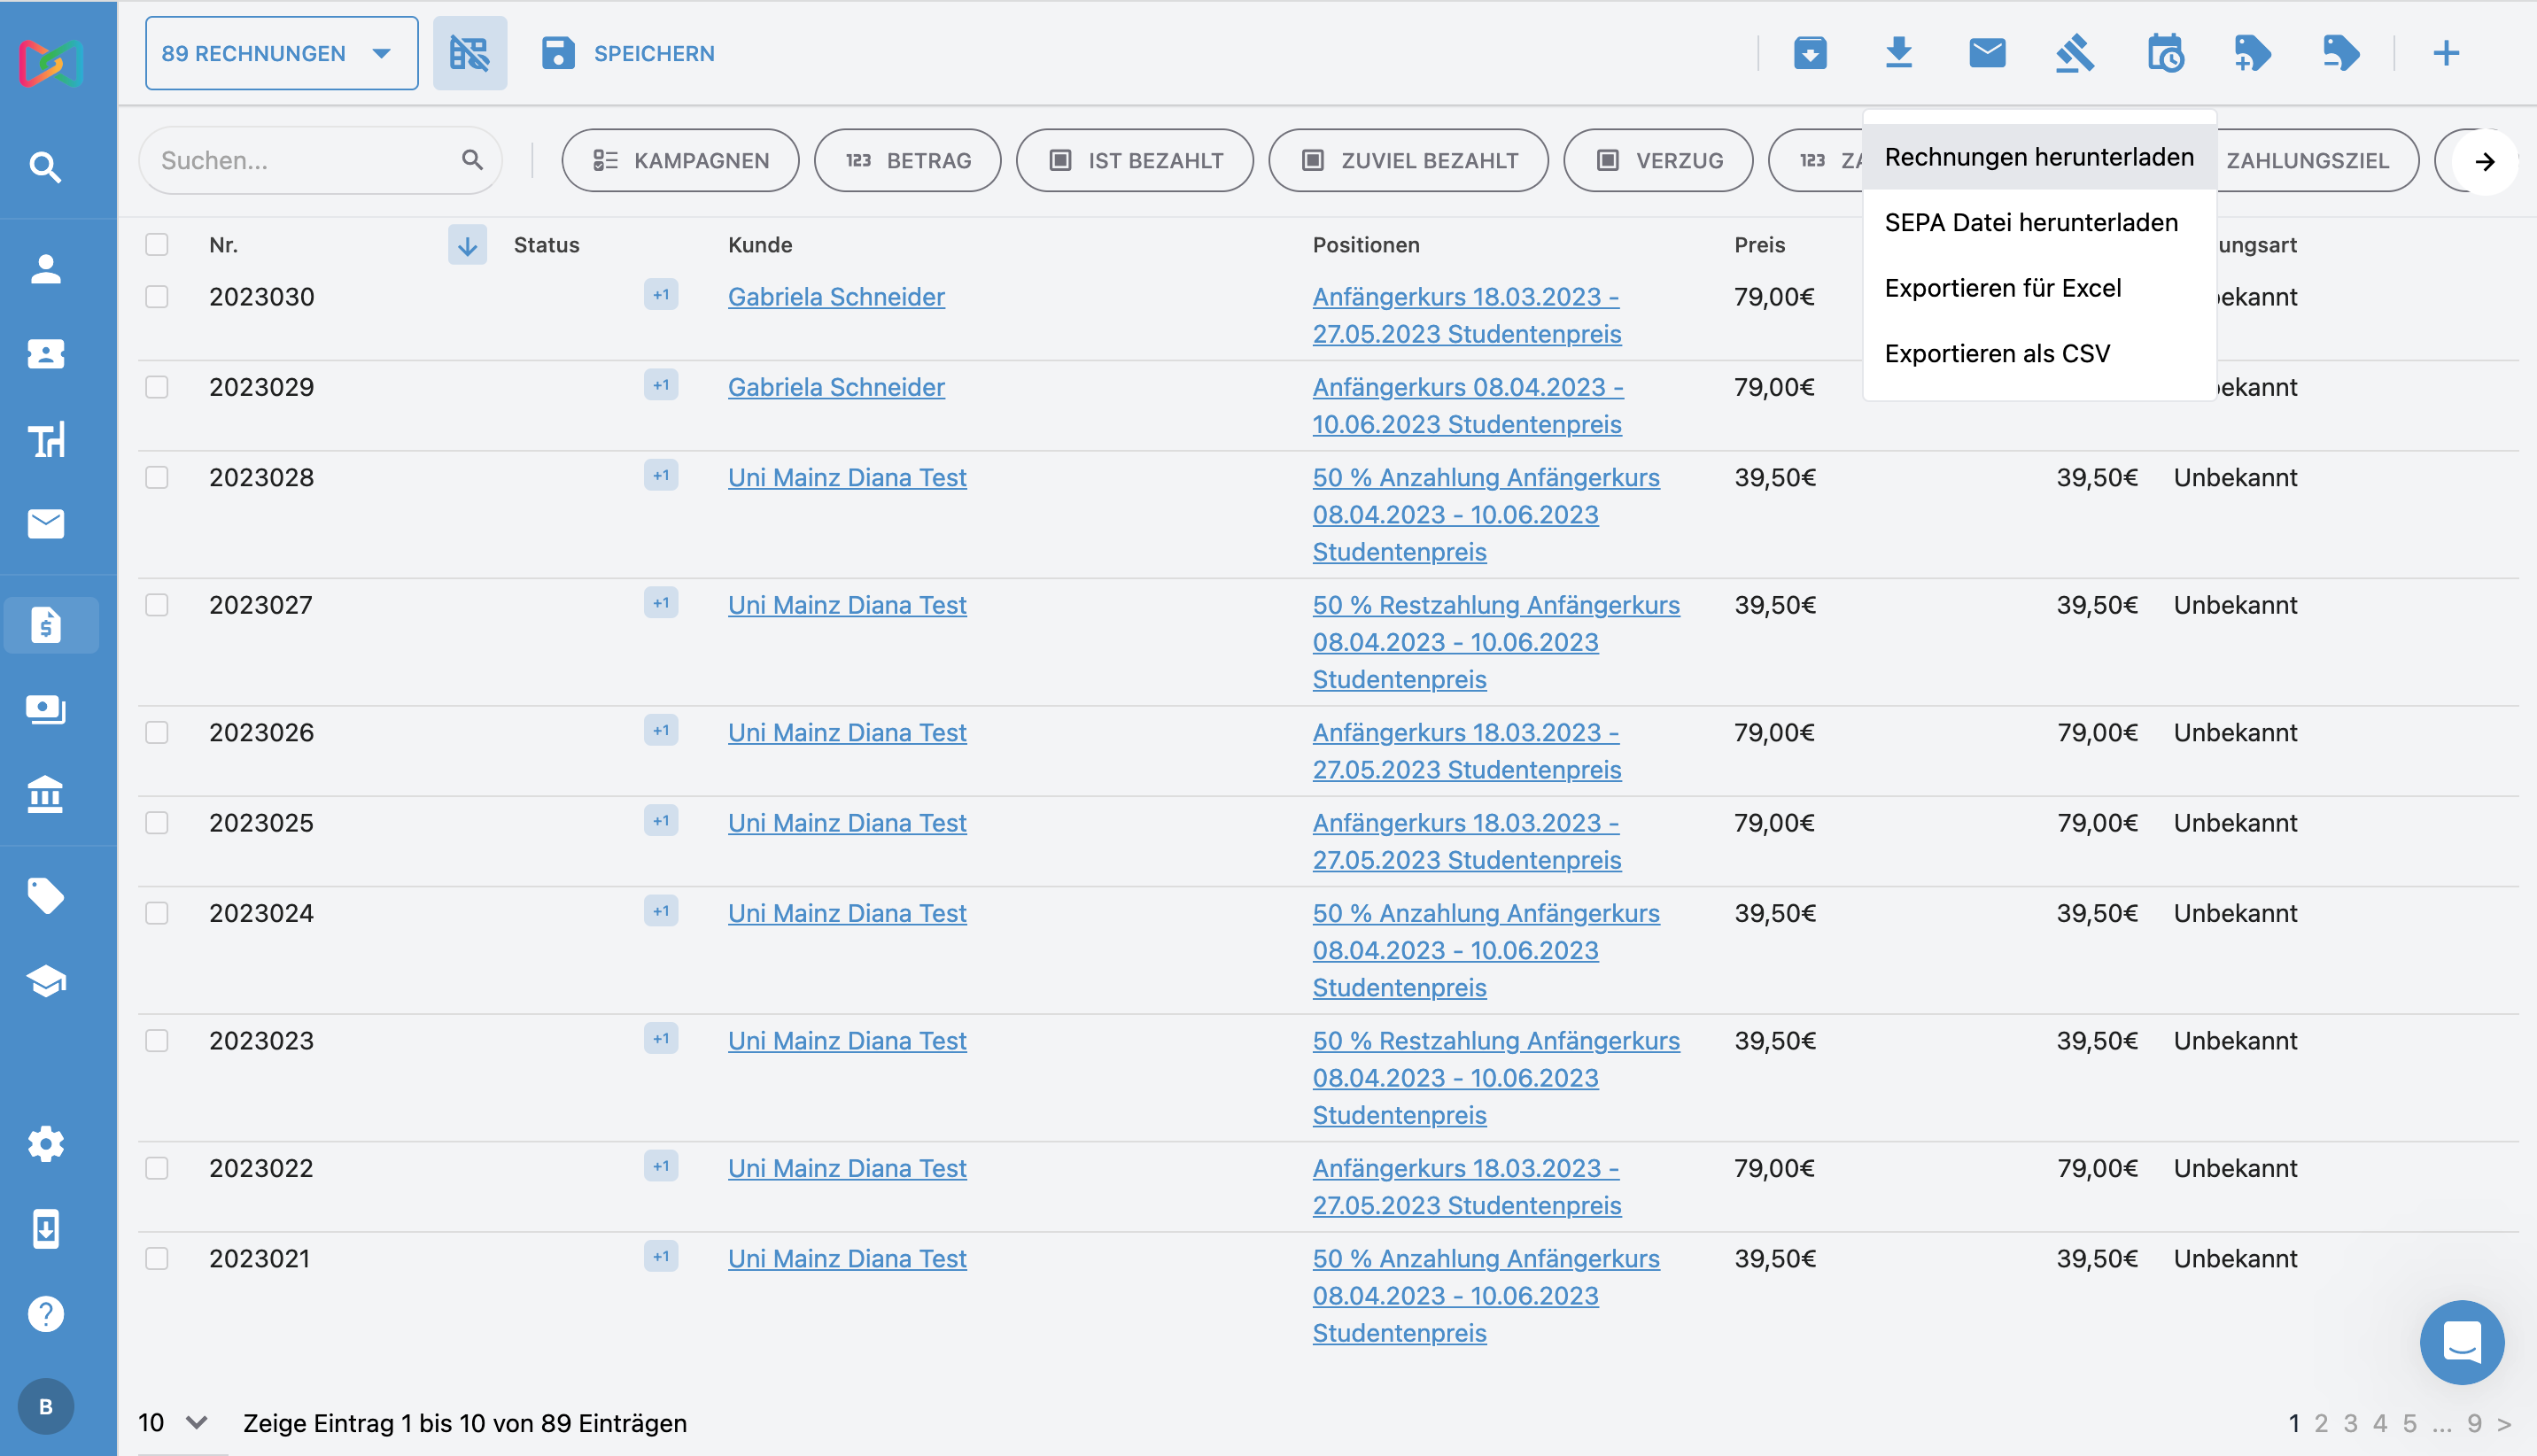This screenshot has height=1456, width=2537.
Task: Open Gabriela Schneider customer link for 2023030
Action: tap(835, 297)
